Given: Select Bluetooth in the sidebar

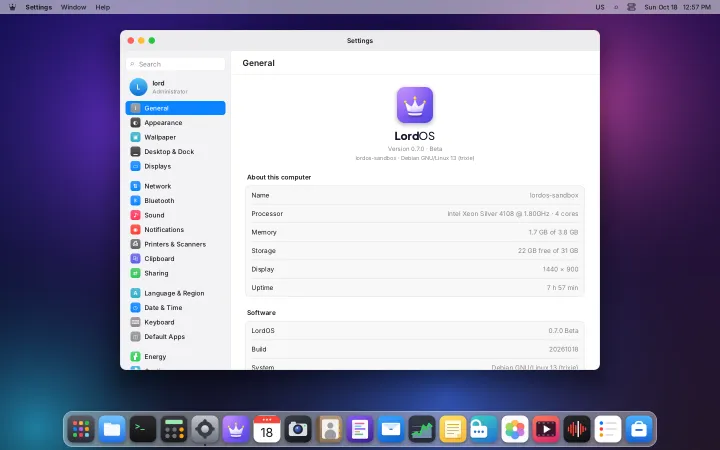Looking at the screenshot, I should coord(175,201).
